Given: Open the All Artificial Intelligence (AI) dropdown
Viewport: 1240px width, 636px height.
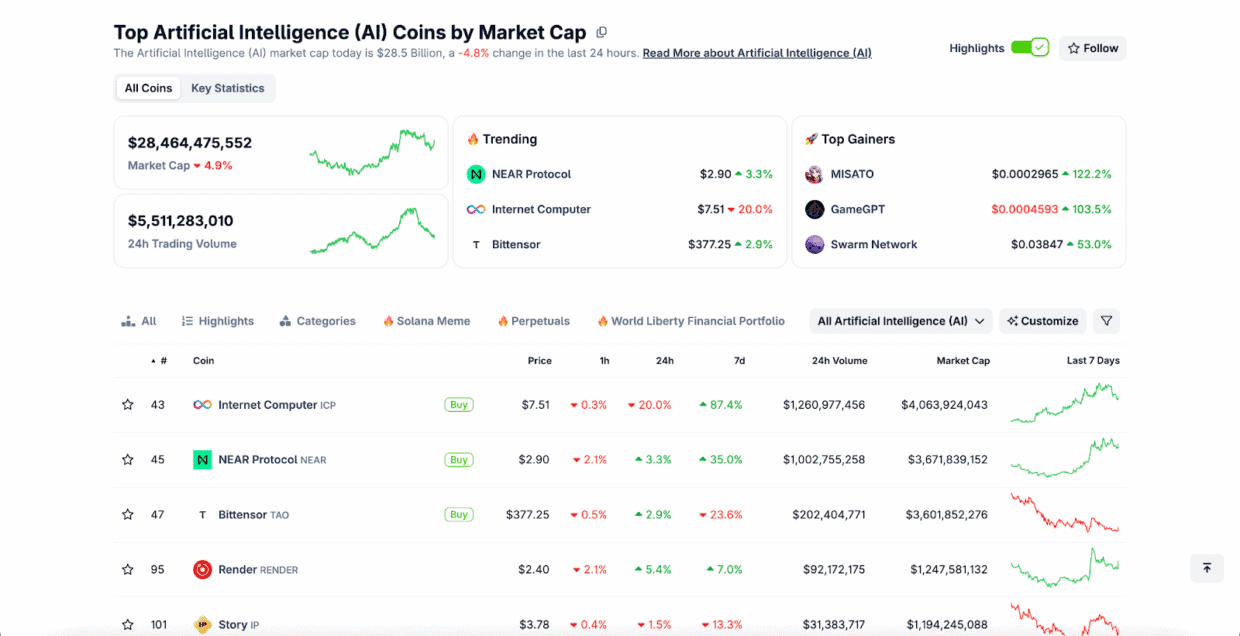Looking at the screenshot, I should [900, 321].
